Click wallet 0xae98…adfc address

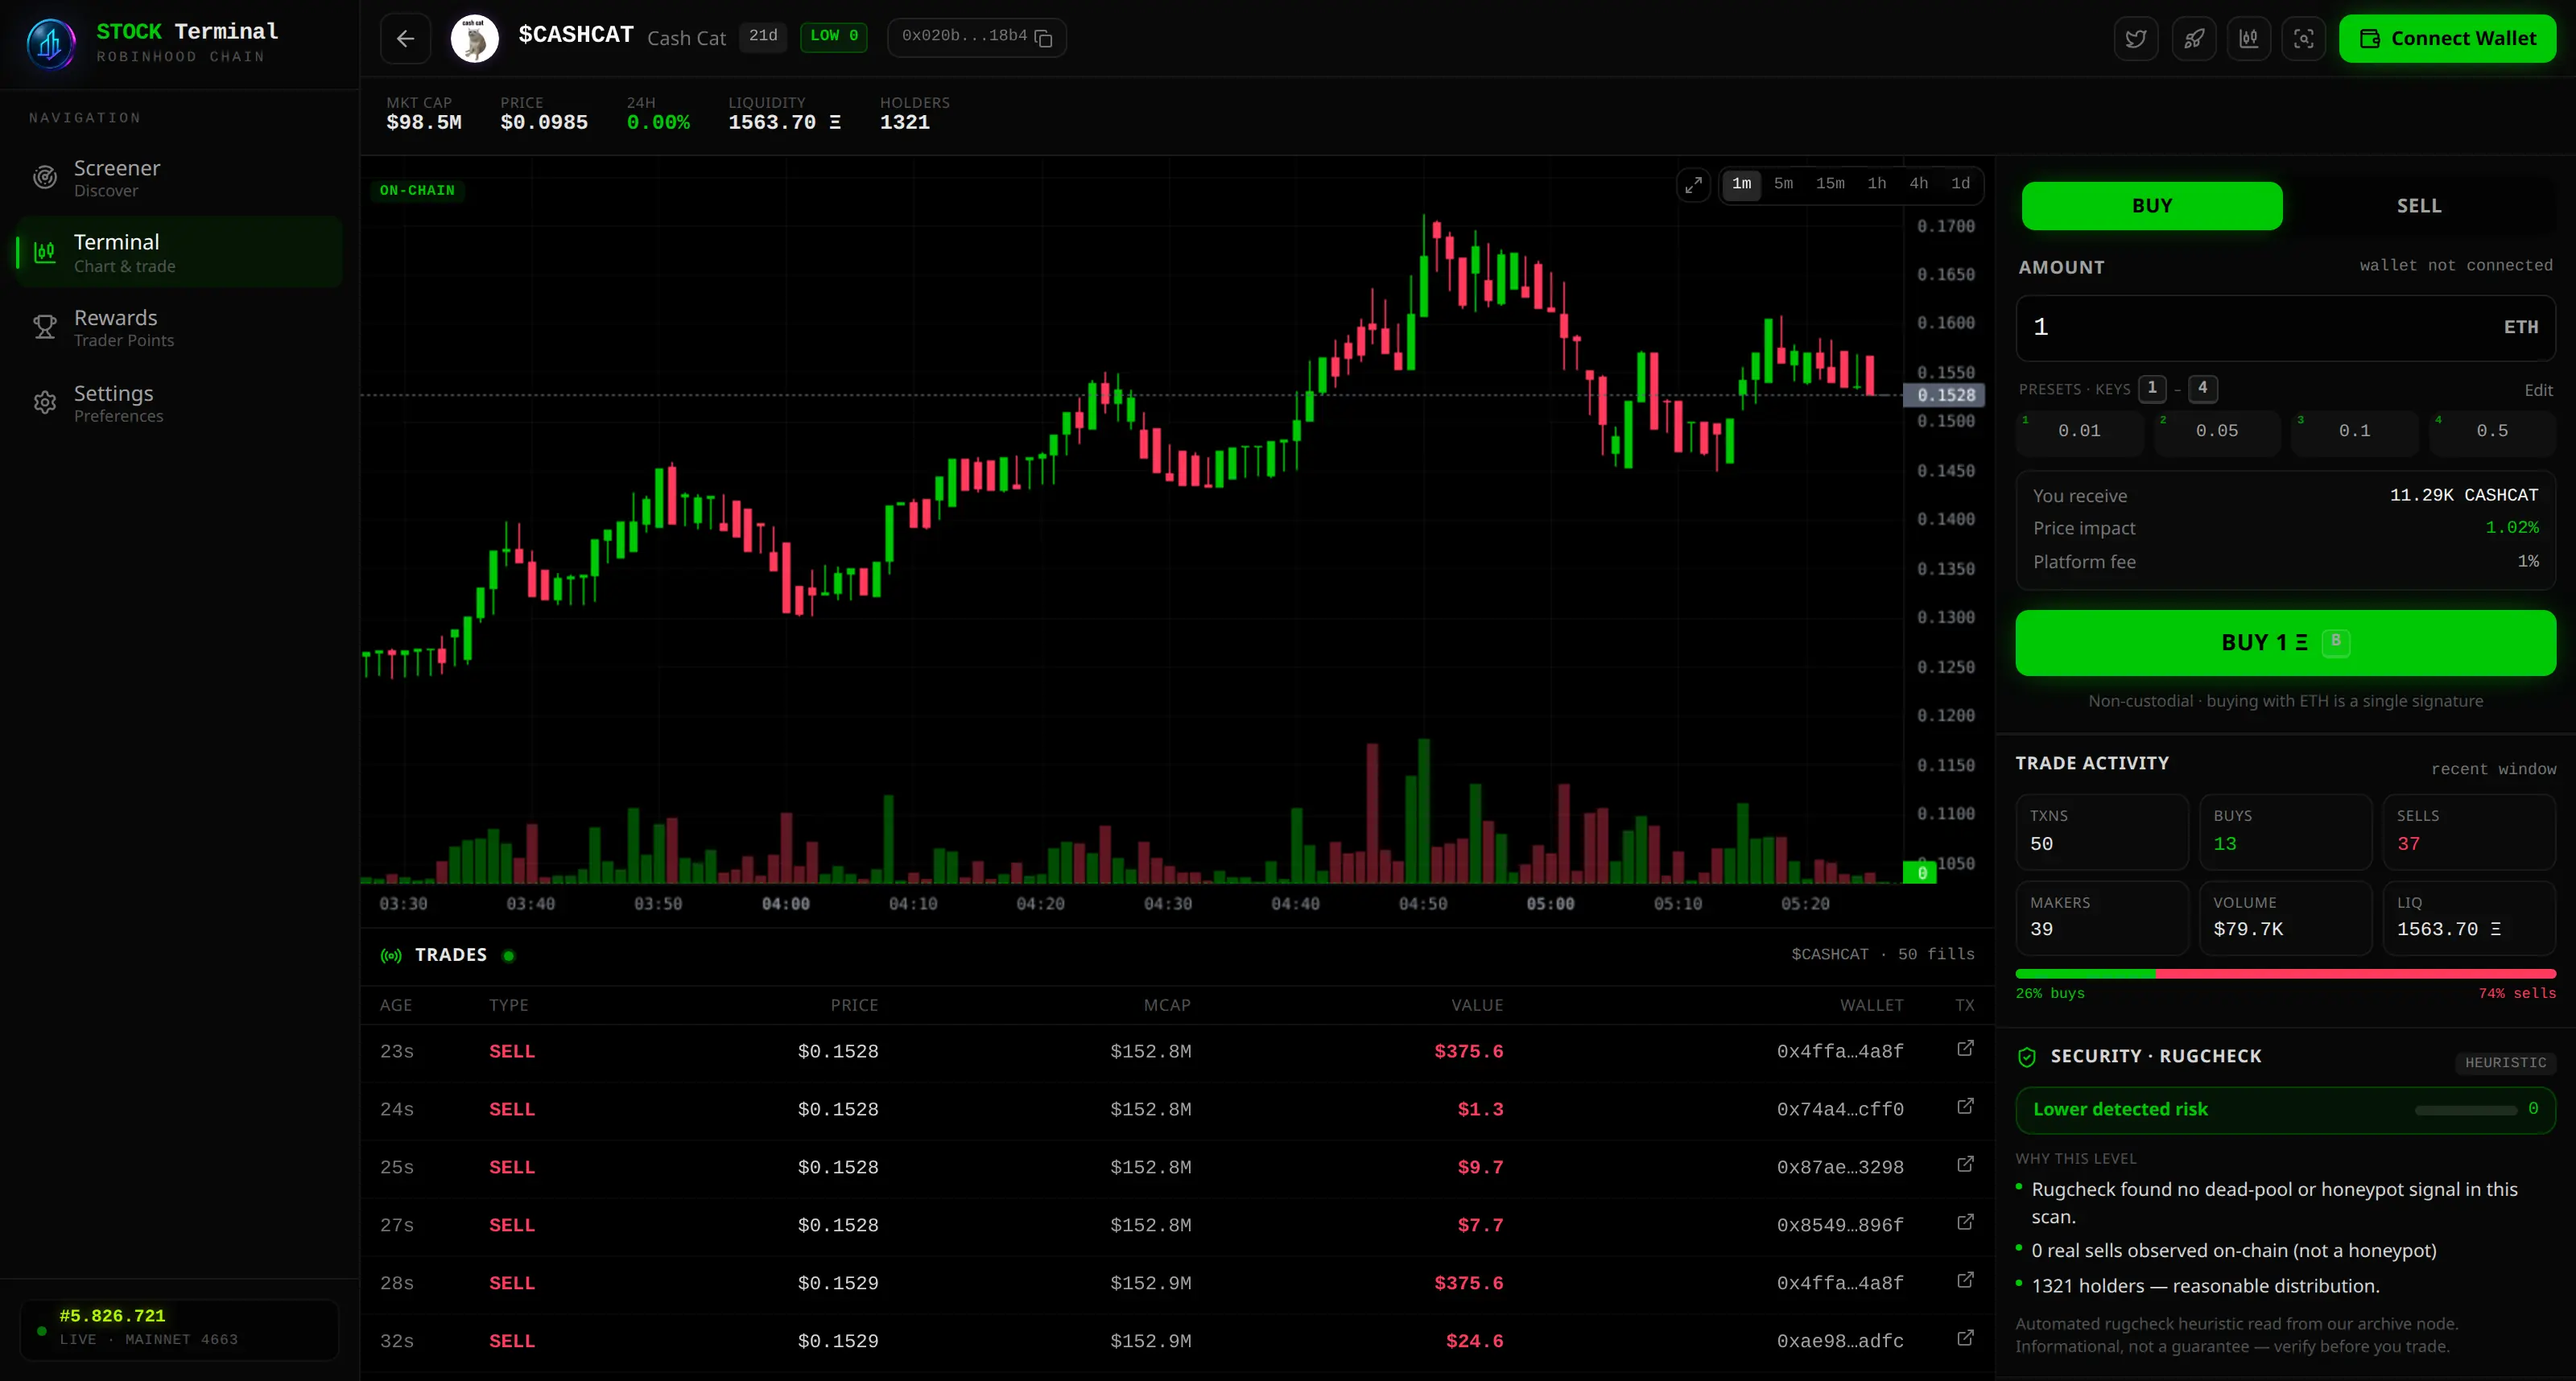click(1839, 1341)
